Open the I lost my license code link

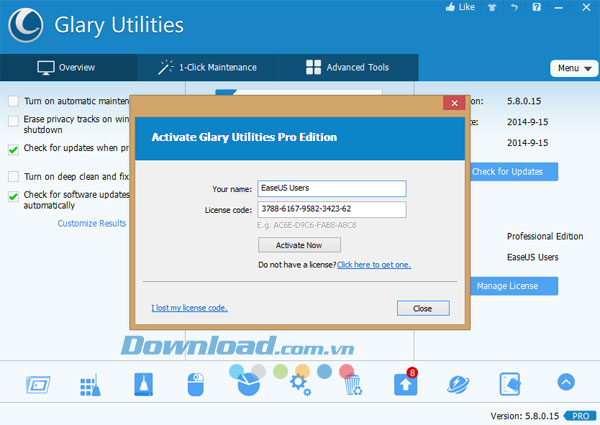point(189,308)
